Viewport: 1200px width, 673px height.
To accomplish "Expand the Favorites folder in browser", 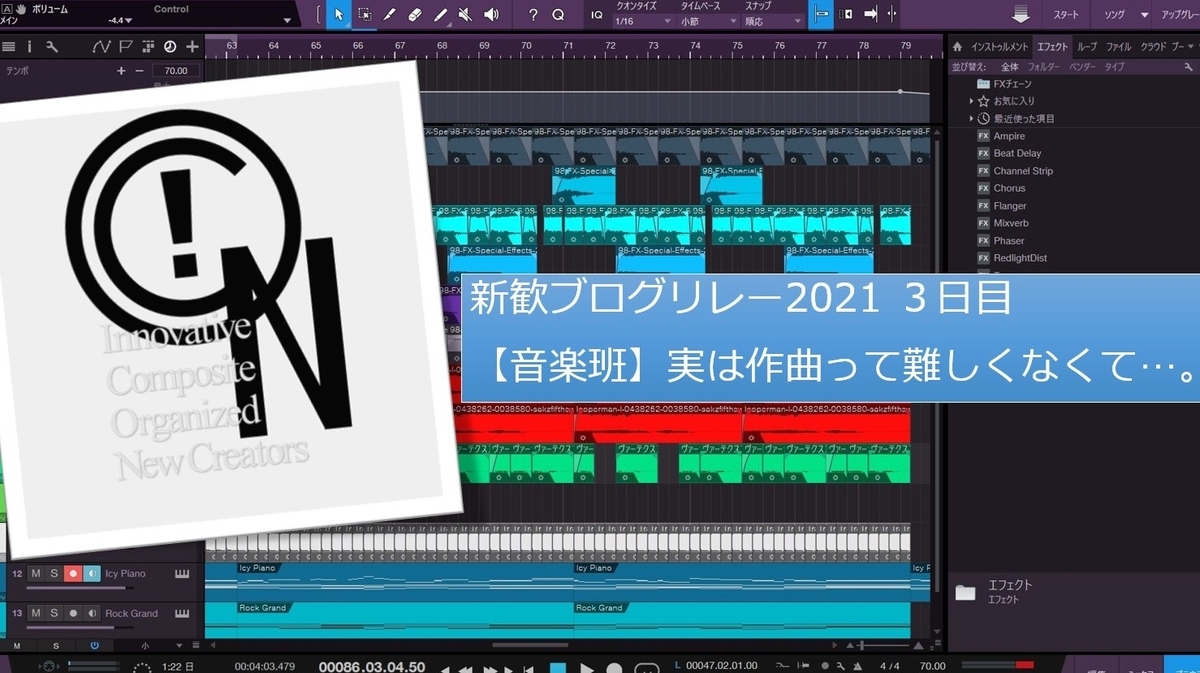I will pyautogui.click(x=971, y=101).
